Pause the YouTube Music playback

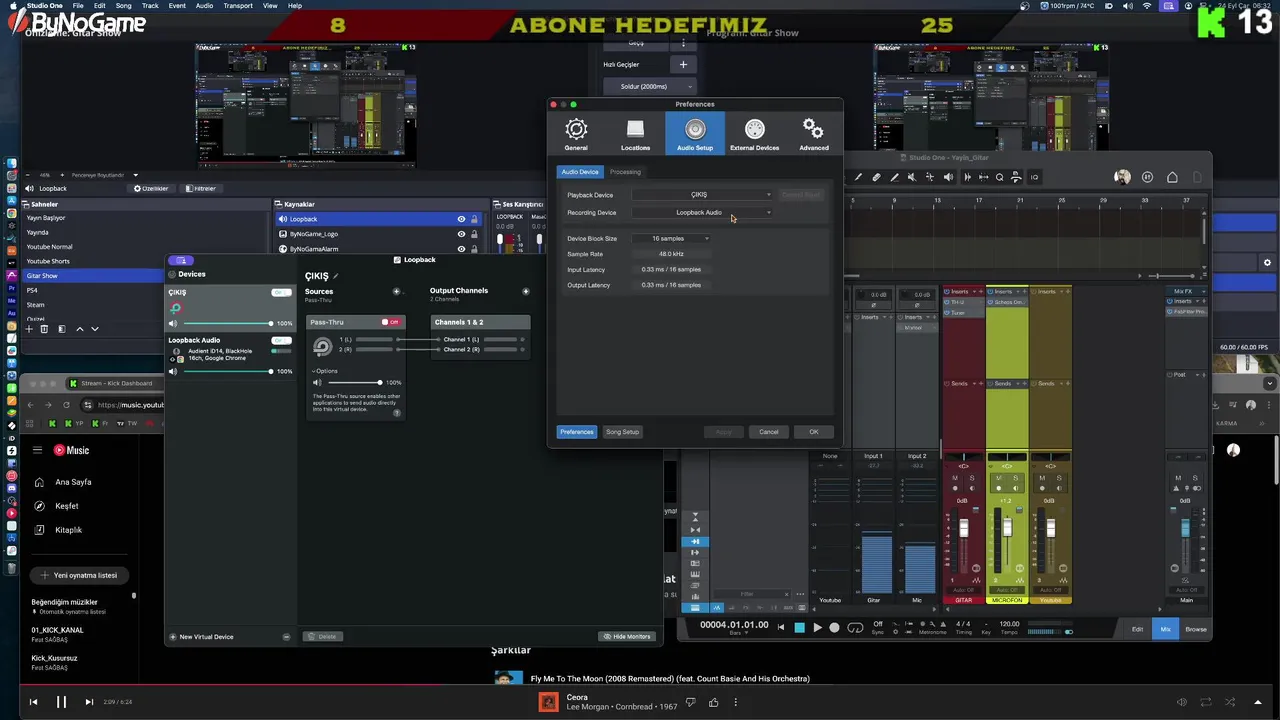[61, 702]
